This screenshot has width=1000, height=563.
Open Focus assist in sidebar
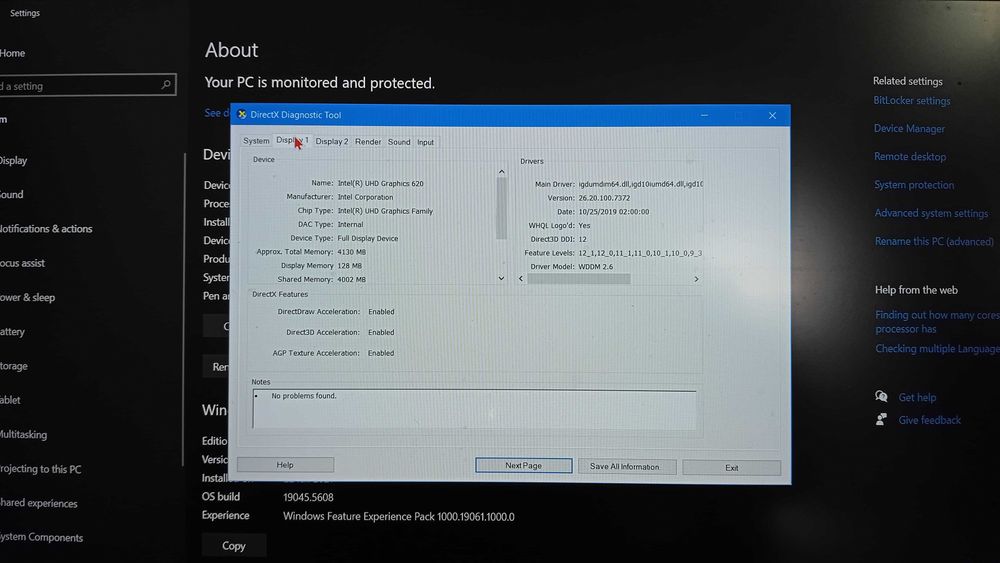22,263
